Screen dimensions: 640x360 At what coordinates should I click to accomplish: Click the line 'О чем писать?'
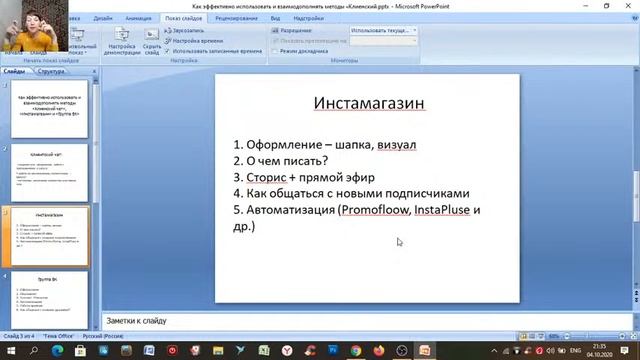pyautogui.click(x=280, y=161)
